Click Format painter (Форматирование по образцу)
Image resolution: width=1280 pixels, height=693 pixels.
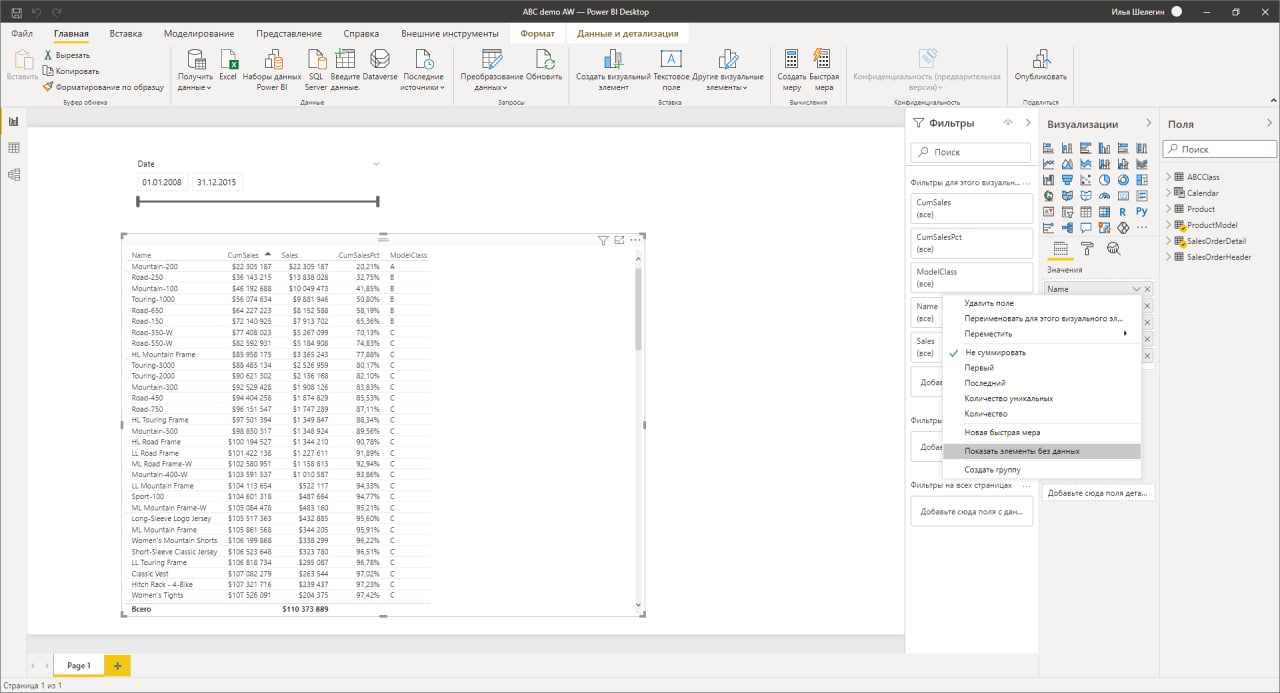[103, 87]
